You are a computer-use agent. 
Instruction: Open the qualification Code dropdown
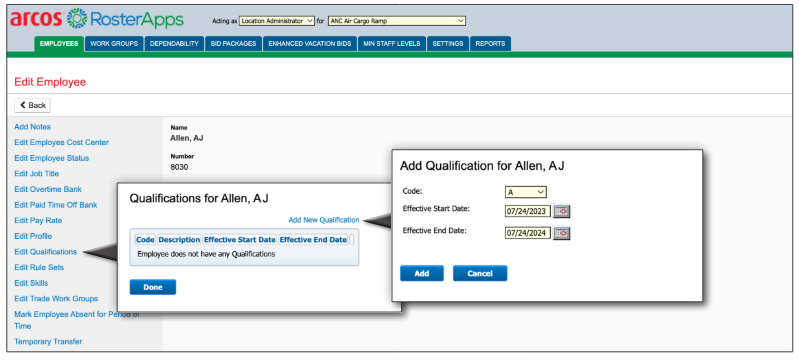pyautogui.click(x=526, y=192)
